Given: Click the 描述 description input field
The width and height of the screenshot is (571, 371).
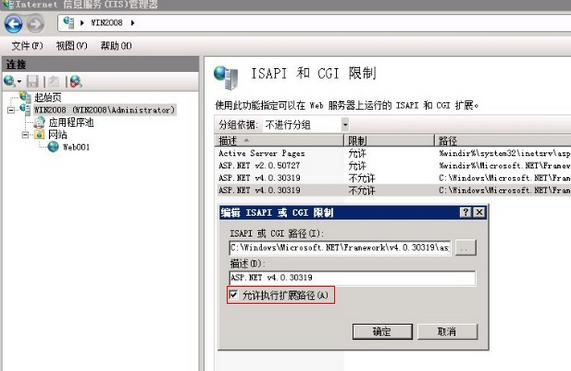Looking at the screenshot, I should coord(352,278).
